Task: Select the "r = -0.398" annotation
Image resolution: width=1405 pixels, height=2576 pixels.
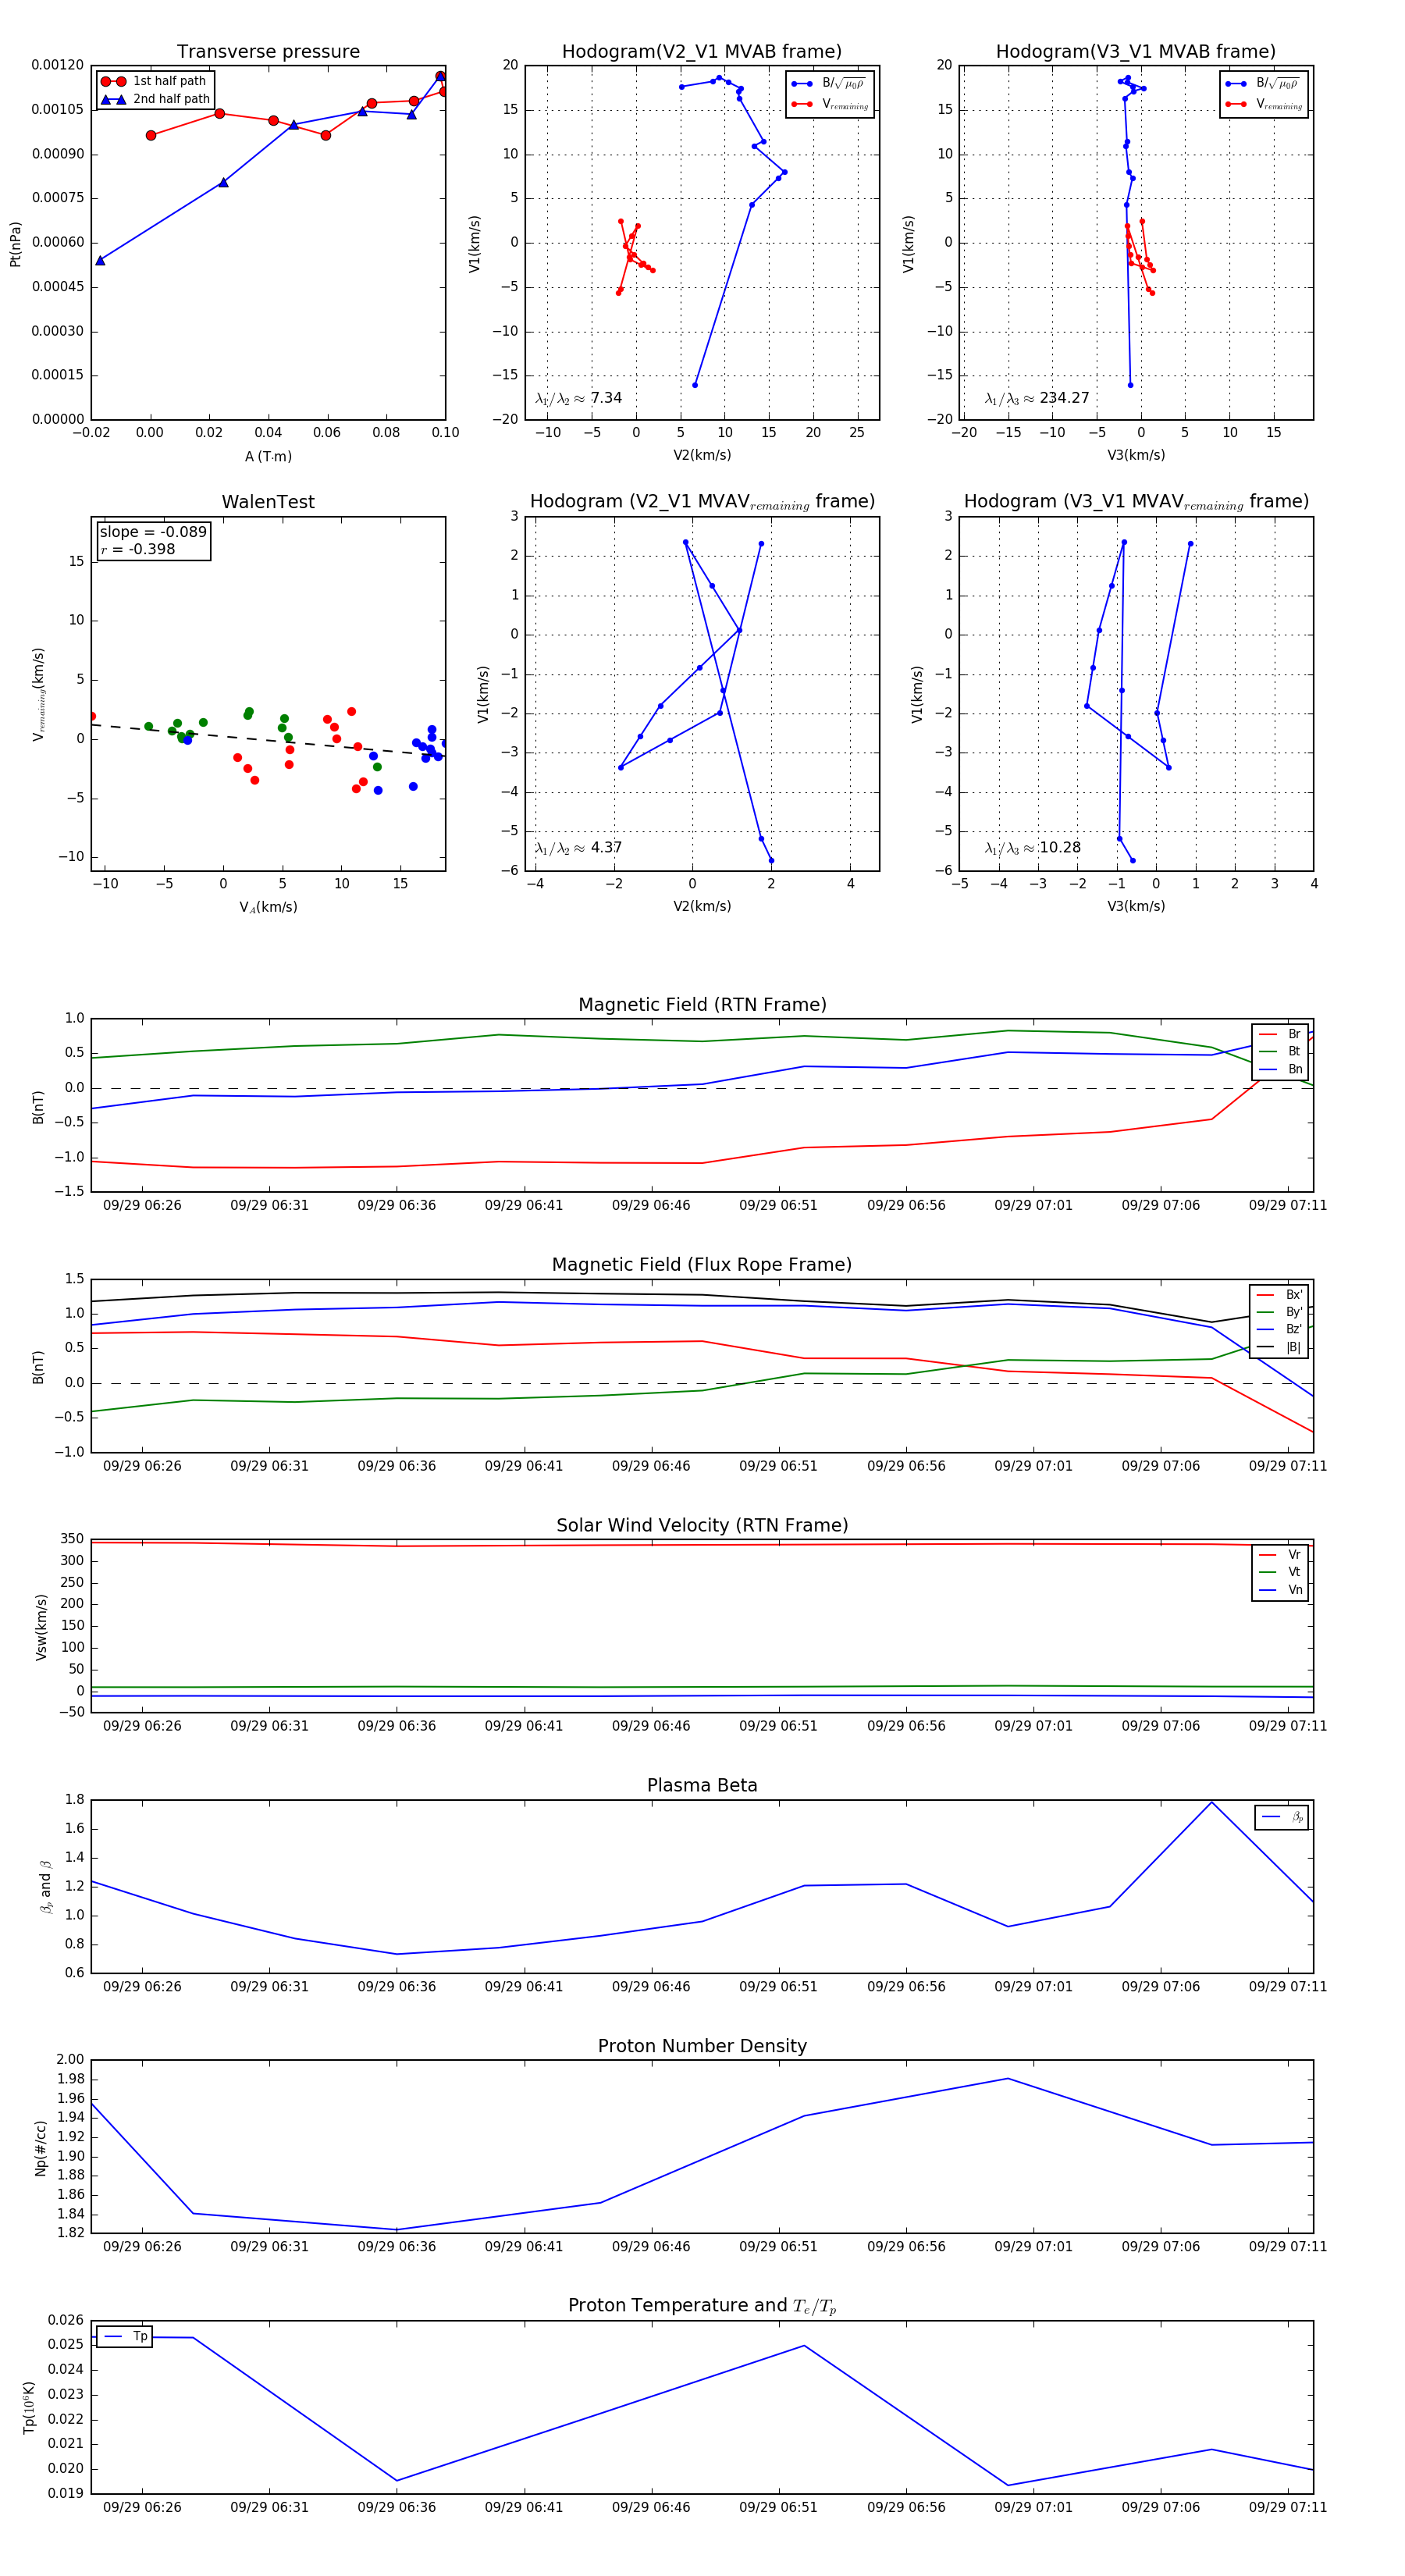Action: coord(138,549)
